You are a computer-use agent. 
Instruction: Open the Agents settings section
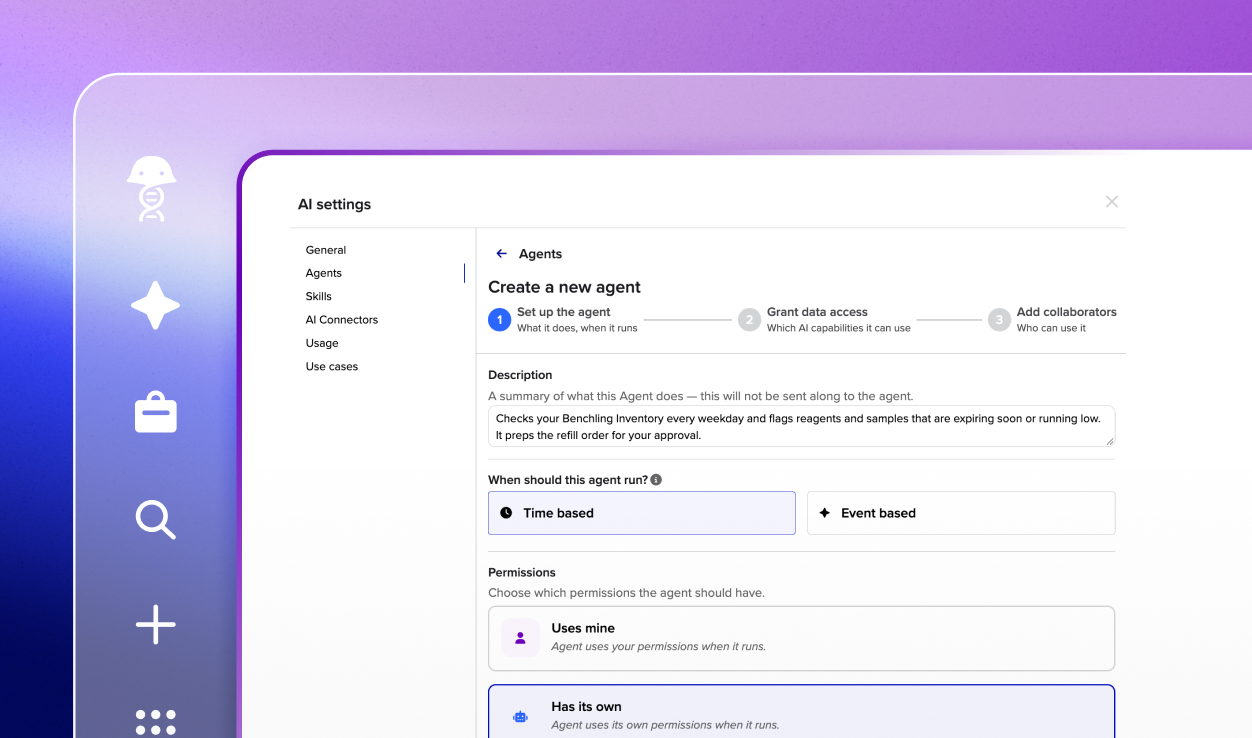pos(324,273)
